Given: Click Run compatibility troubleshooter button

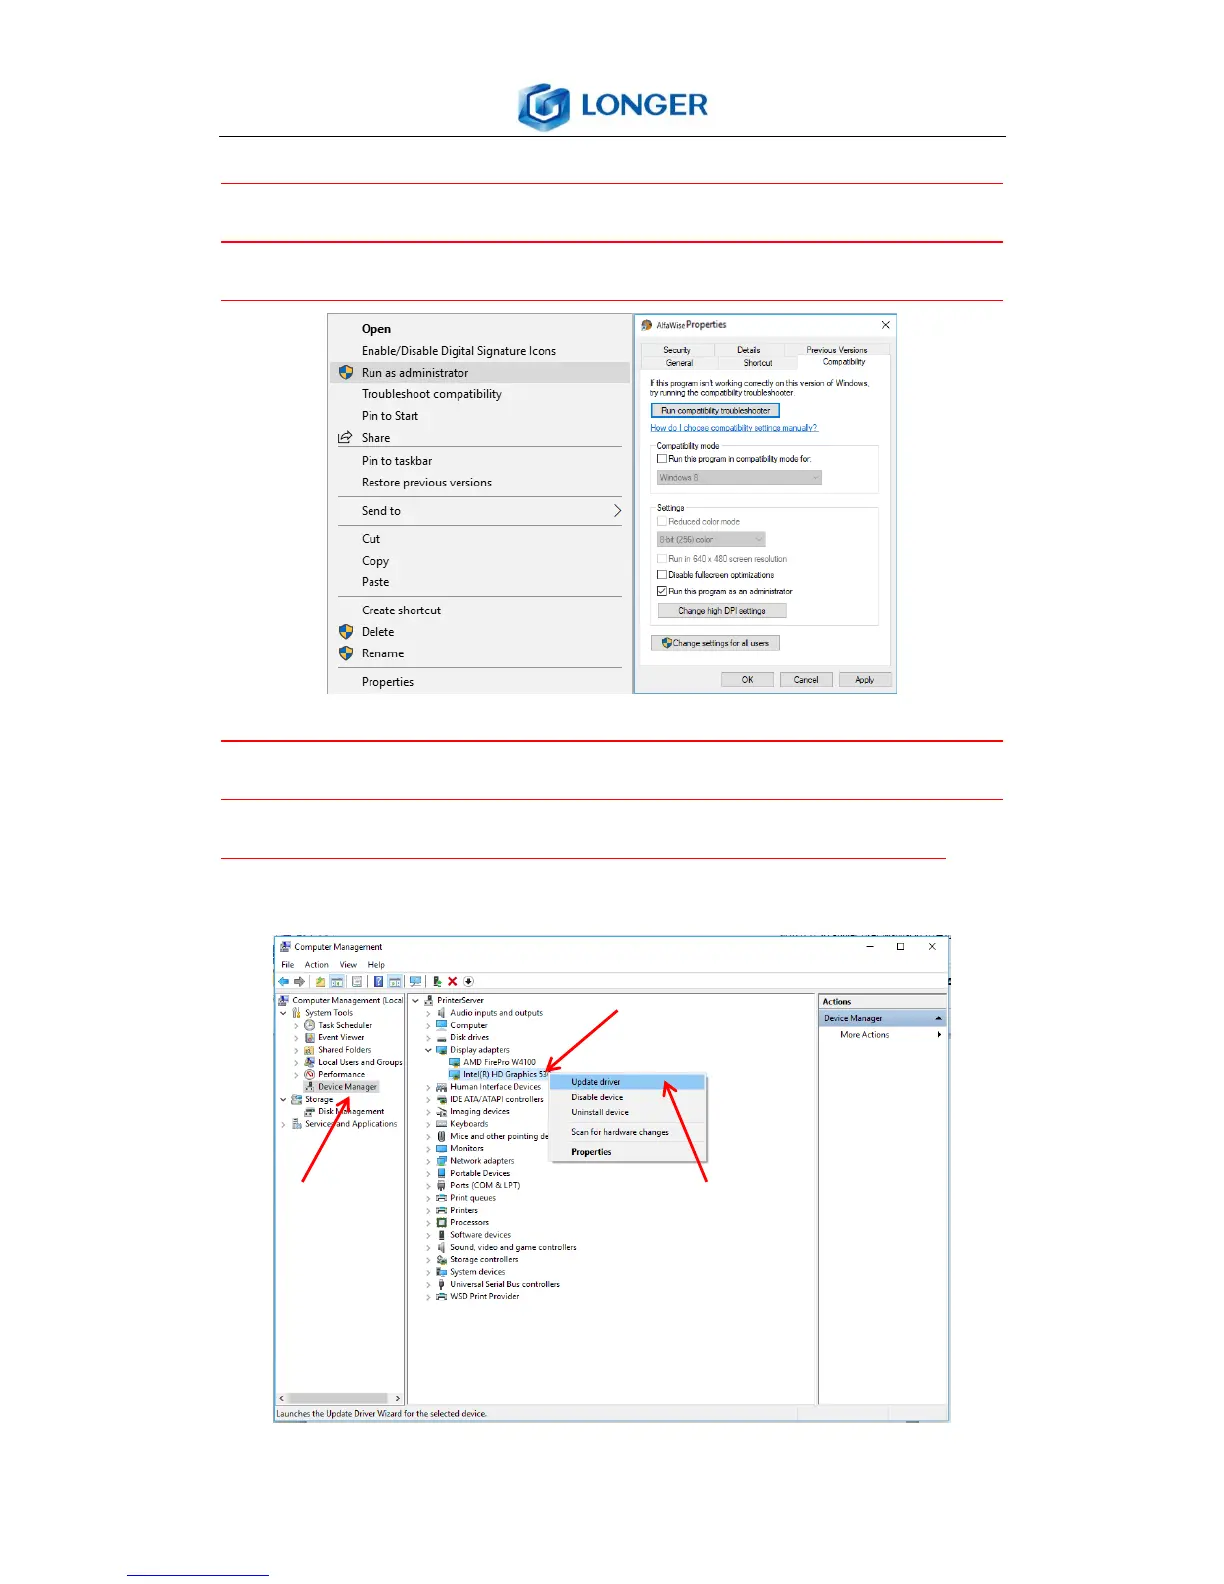Looking at the screenshot, I should [x=715, y=410].
